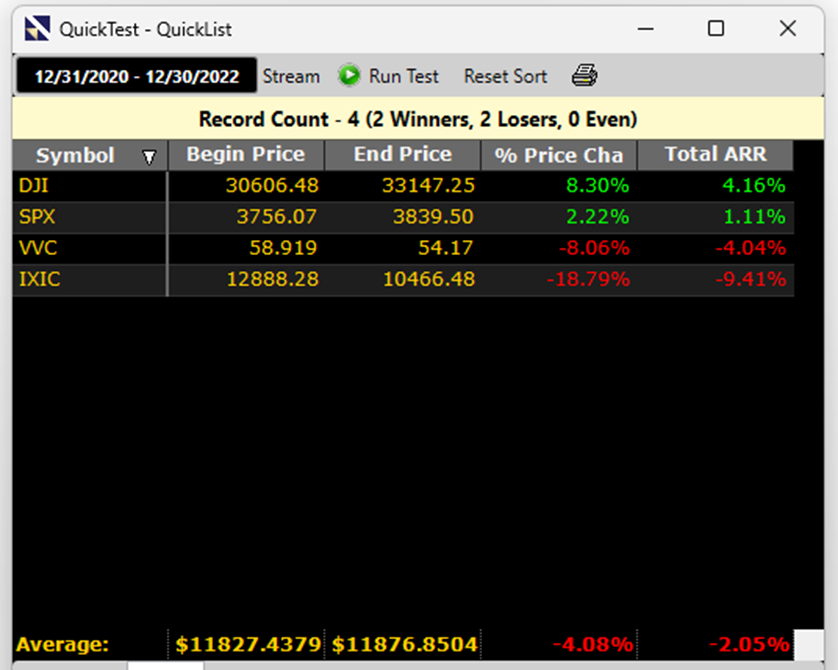Sort by % Price Change column header

click(559, 155)
